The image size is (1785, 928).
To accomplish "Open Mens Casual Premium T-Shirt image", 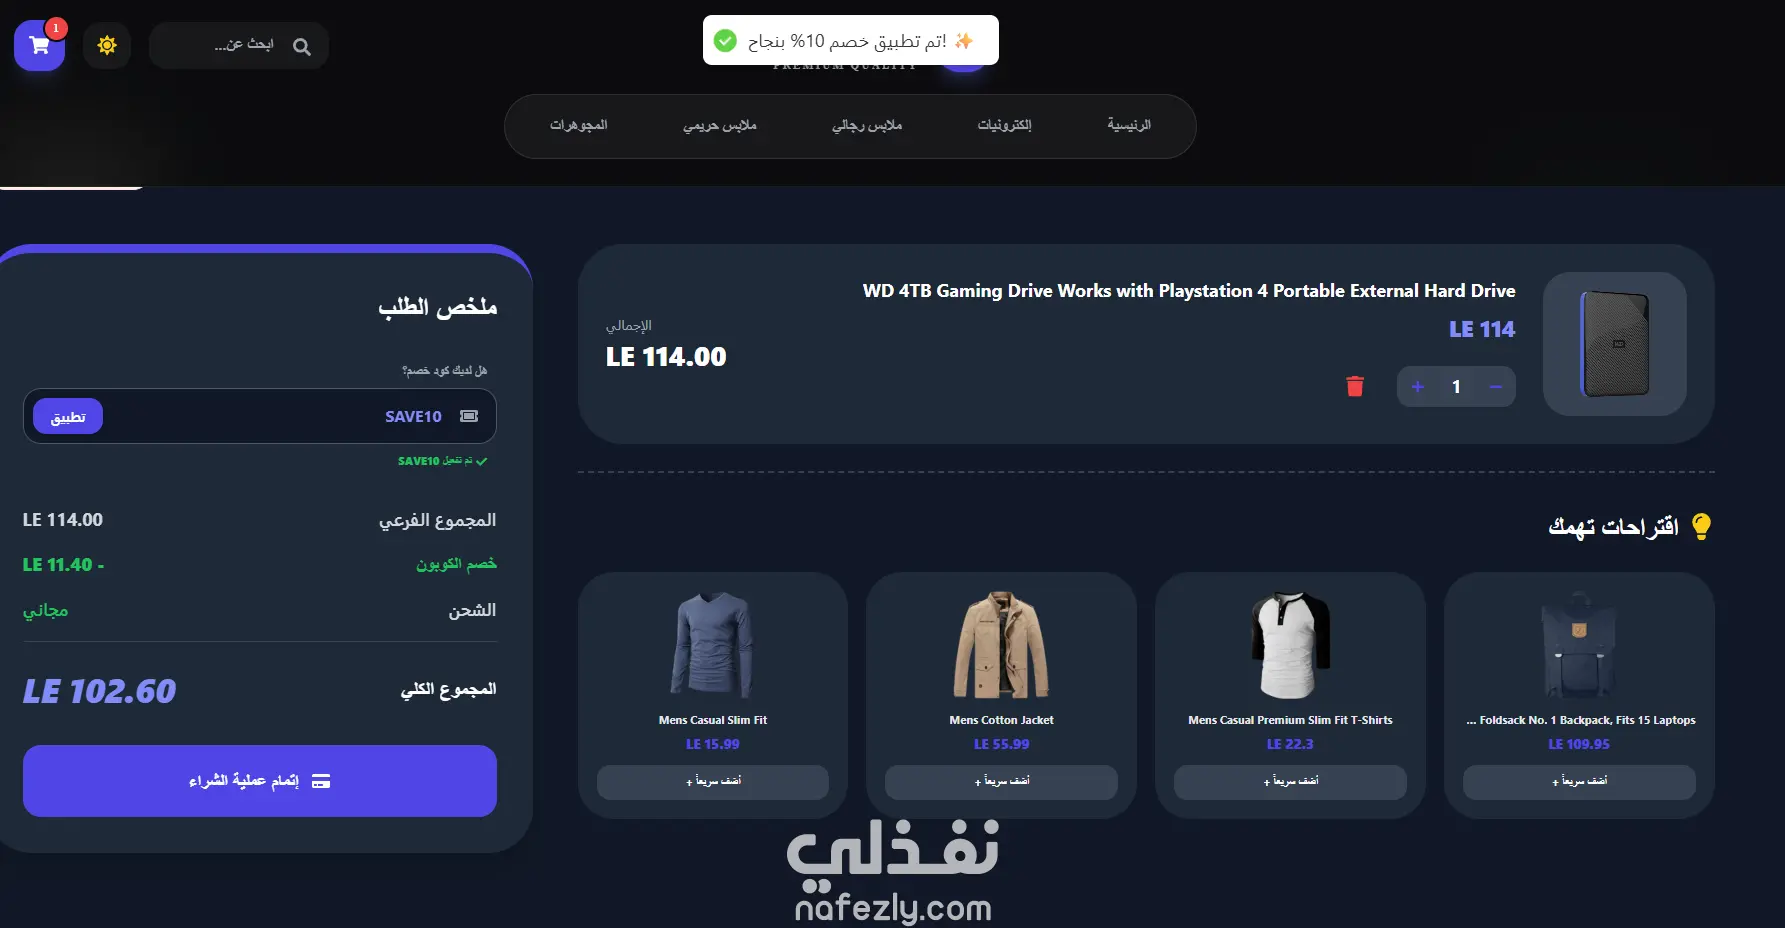I will pos(1290,645).
